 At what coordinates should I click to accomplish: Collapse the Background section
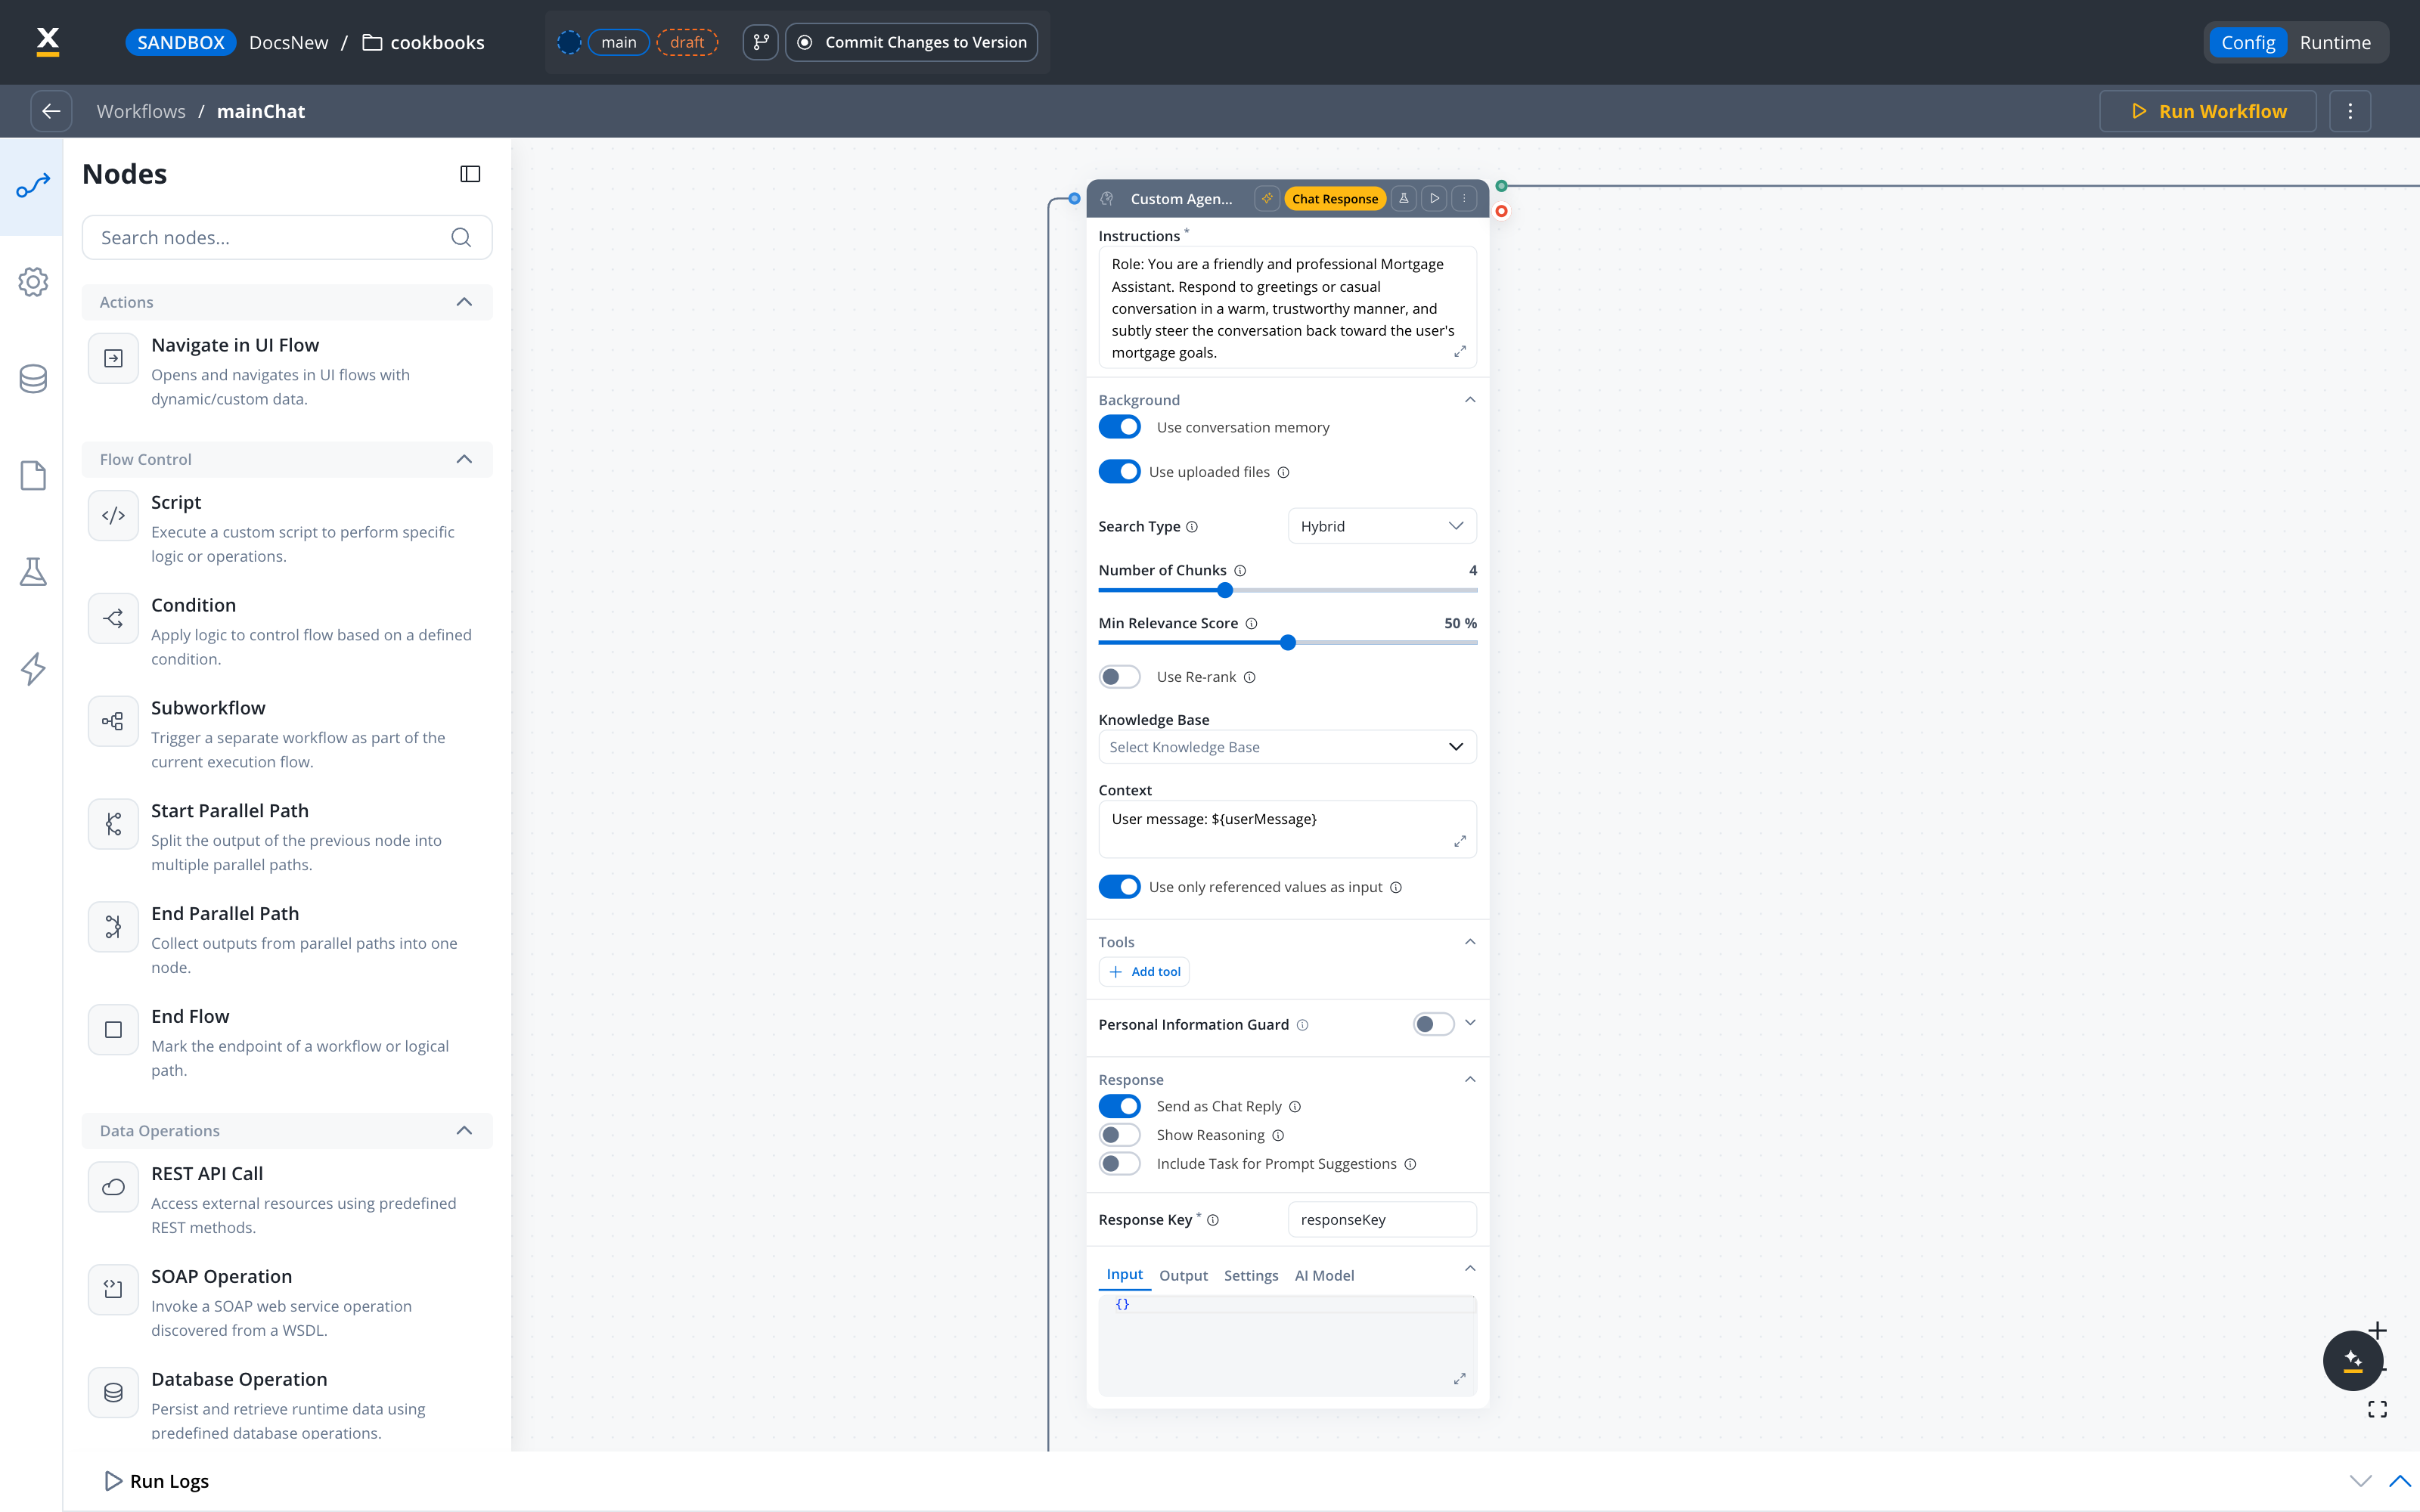point(1470,400)
